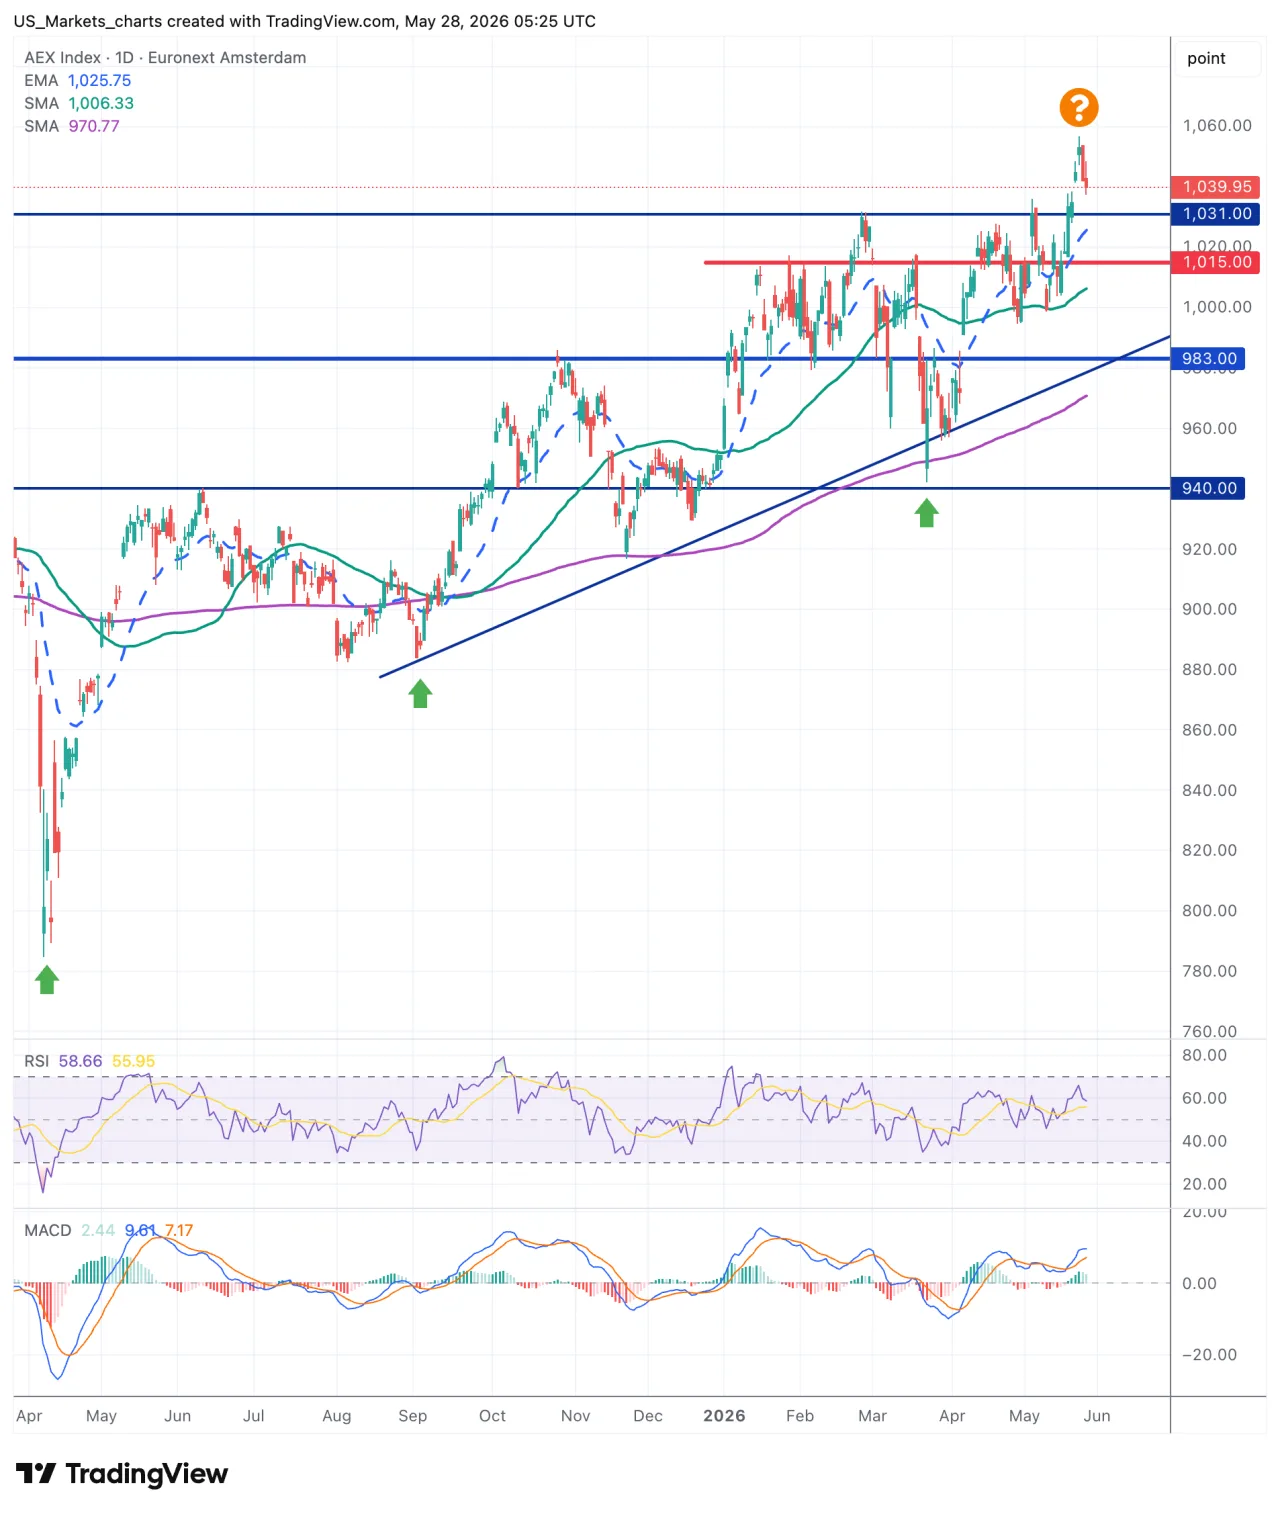Viewport: 1280px width, 1514px height.
Task: Click the red 1,039.95 current price label
Action: pos(1215,187)
